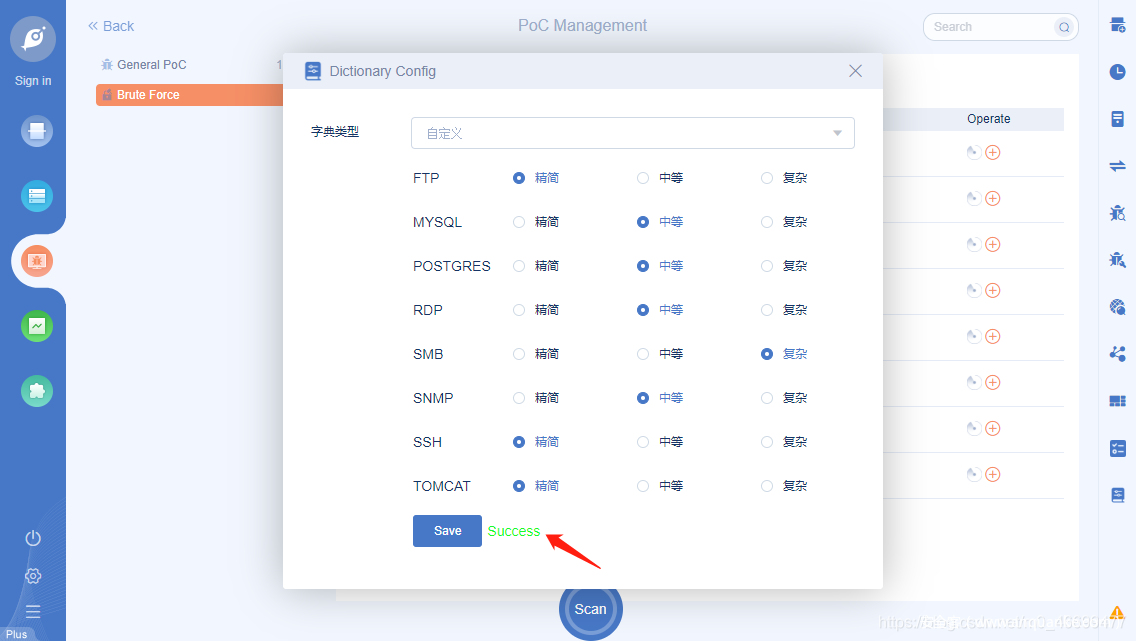Open the hamburger menu icon in left sidebar
Viewport: 1136px width, 641px height.
point(33,611)
